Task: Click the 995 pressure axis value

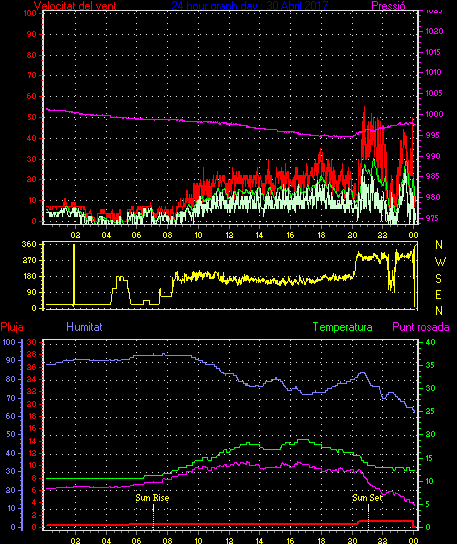Action: pos(432,135)
